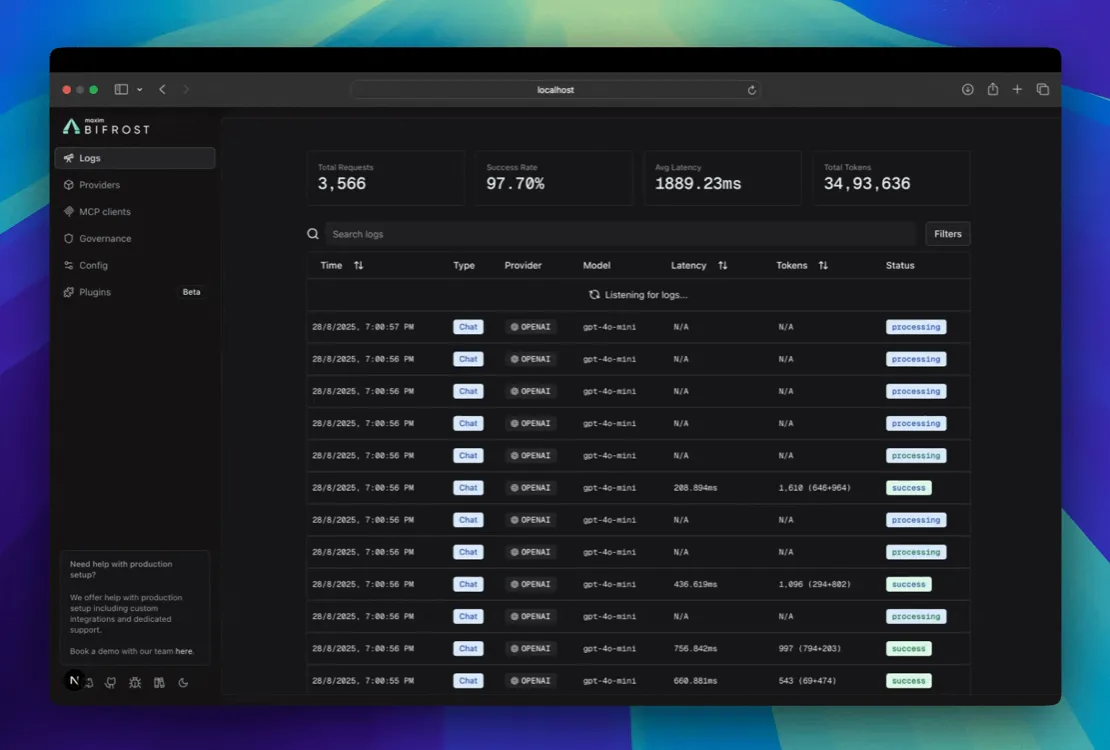1110x750 pixels.
Task: Open the log entry at 7:00:55 PM
Action: (639, 681)
